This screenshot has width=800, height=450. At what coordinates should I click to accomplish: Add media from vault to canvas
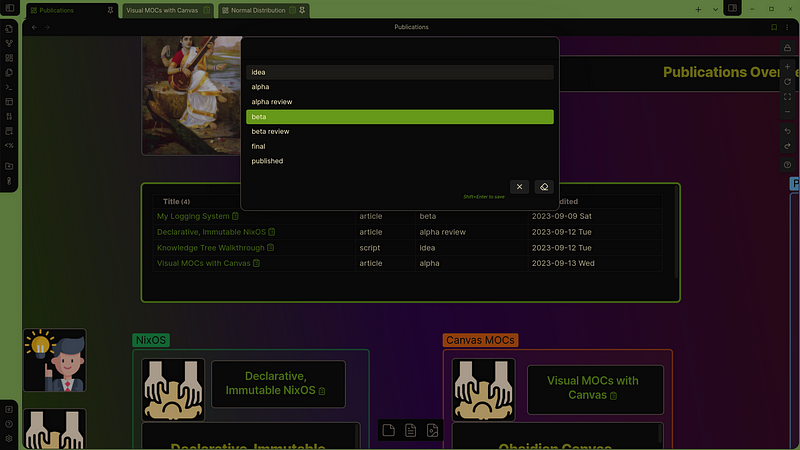pos(433,430)
